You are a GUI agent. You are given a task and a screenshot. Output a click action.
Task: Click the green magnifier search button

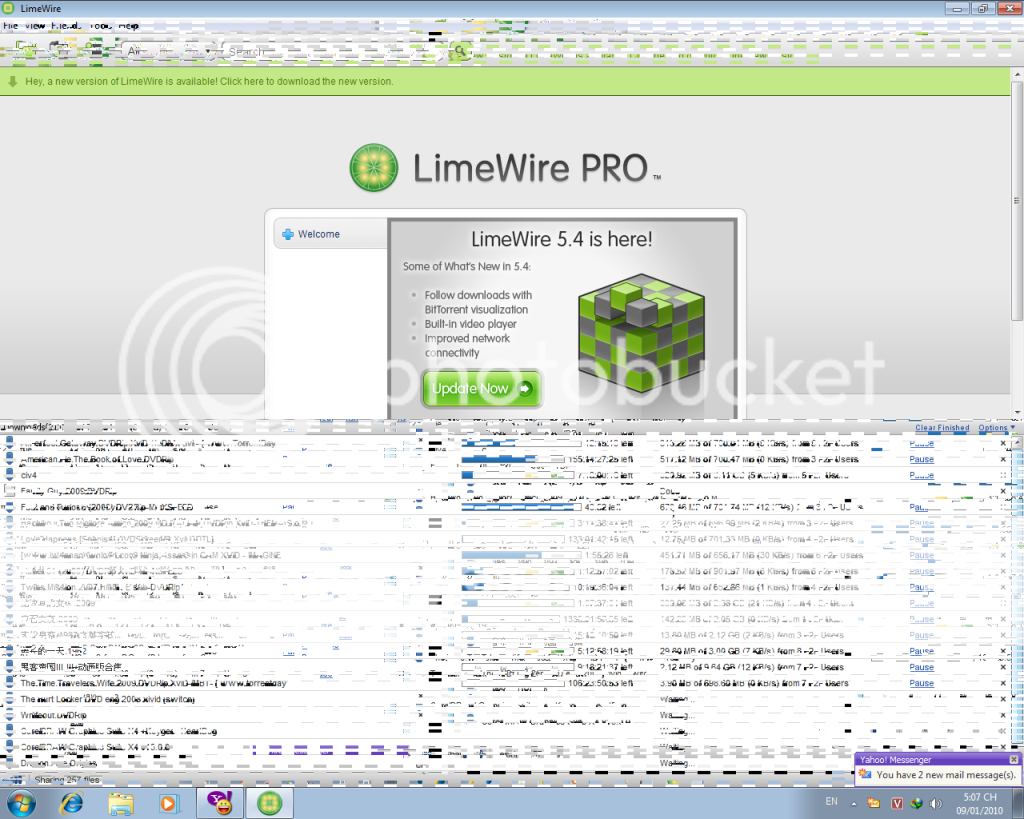pos(460,51)
